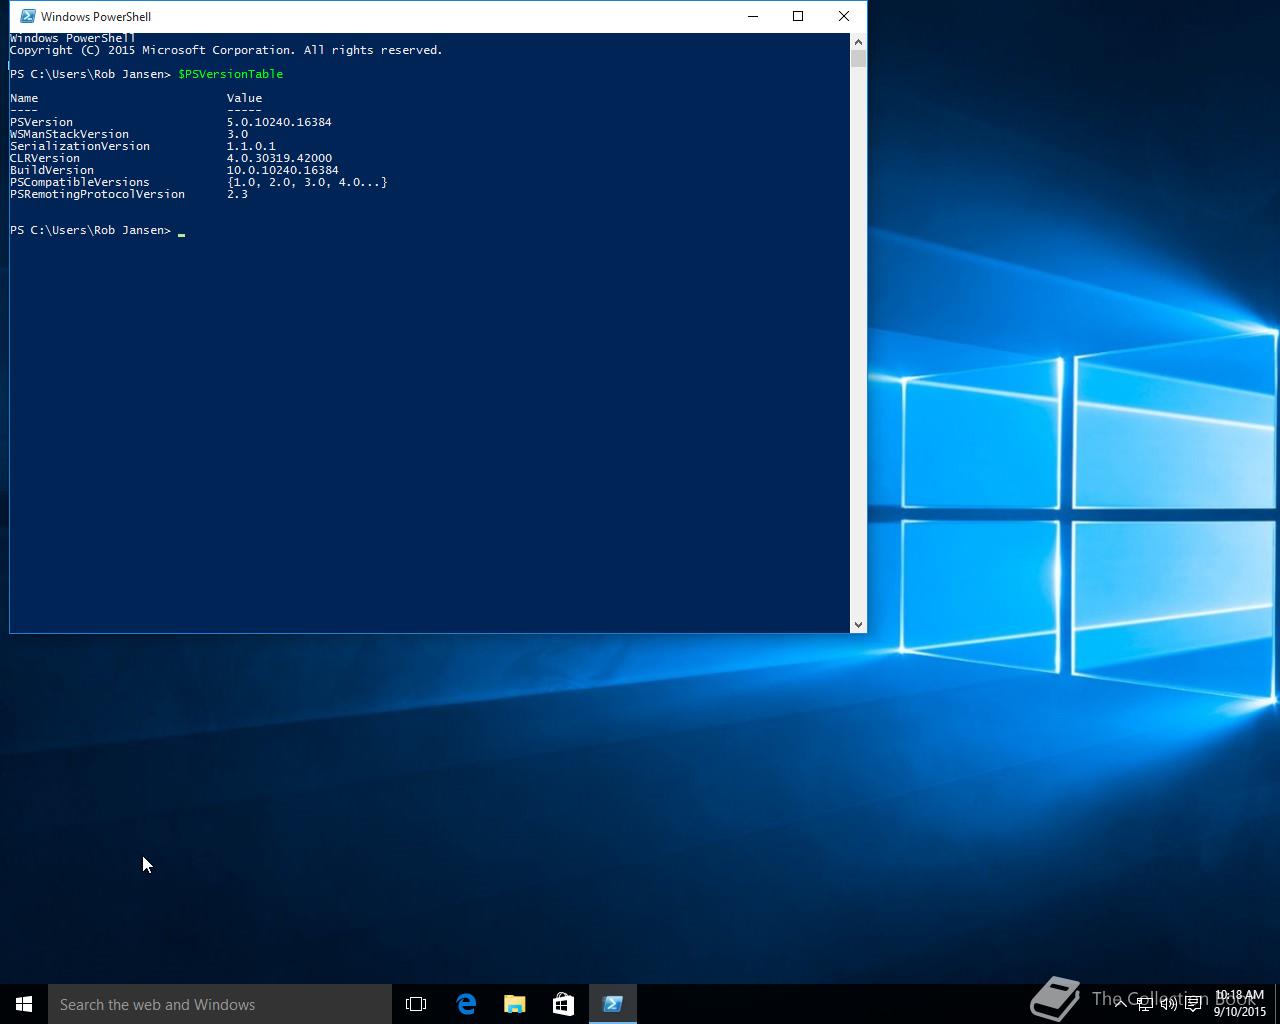Open the PowerShell title bar system icon

[x=28, y=16]
